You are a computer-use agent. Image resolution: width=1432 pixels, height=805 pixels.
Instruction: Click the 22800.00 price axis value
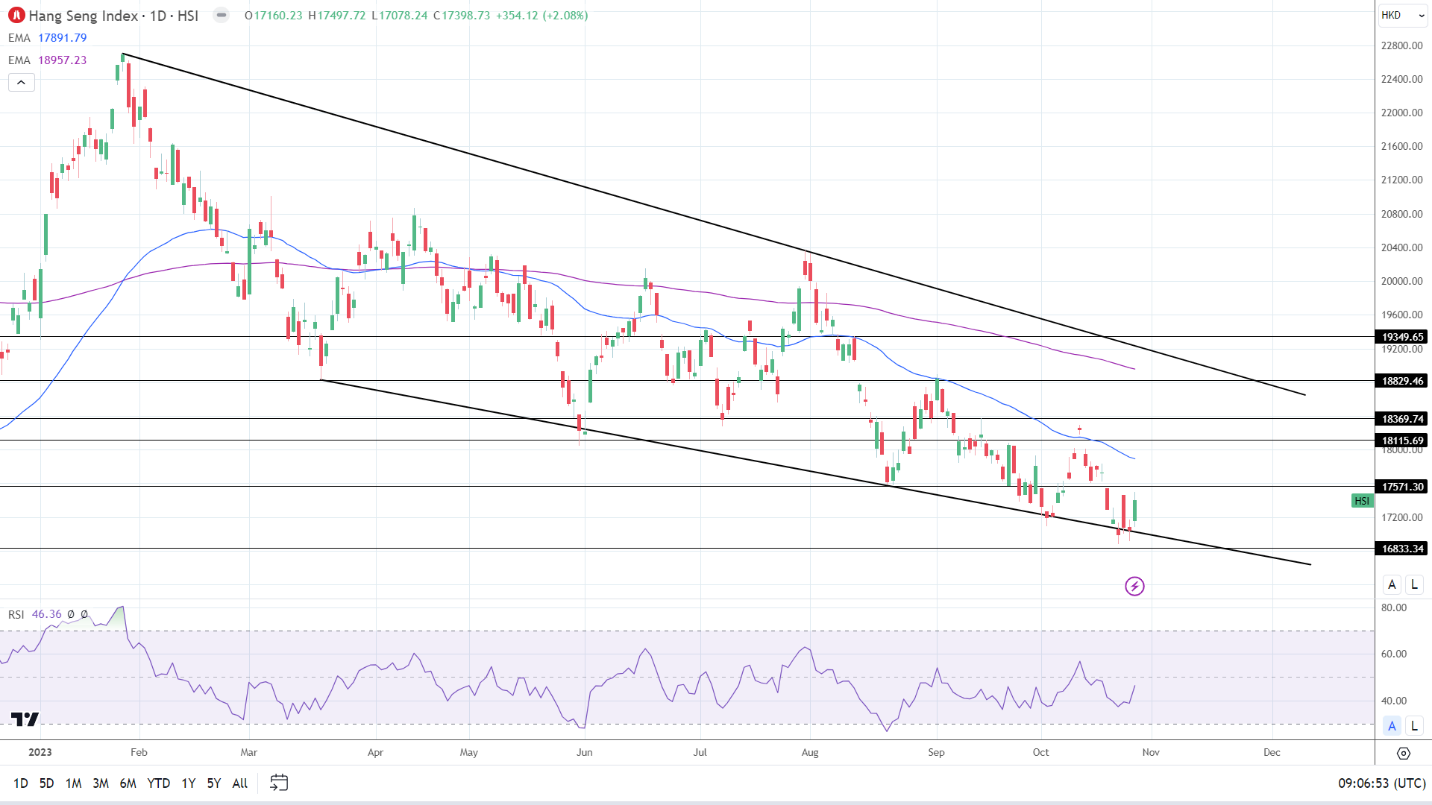[1403, 46]
